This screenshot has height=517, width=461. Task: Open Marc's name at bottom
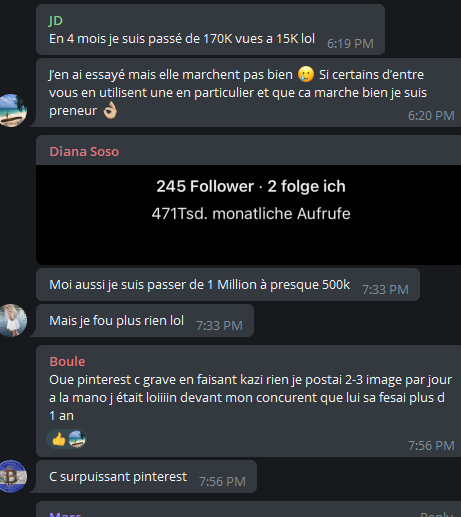pyautogui.click(x=65, y=514)
